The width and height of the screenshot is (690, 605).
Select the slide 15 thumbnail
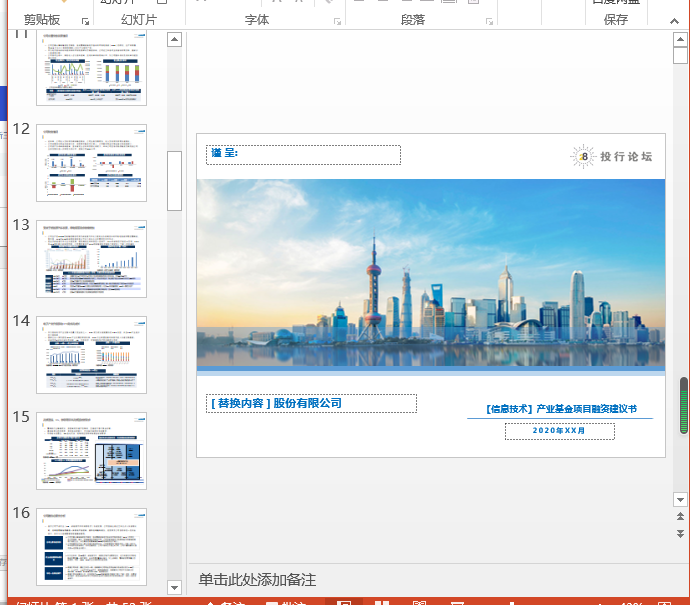point(92,451)
